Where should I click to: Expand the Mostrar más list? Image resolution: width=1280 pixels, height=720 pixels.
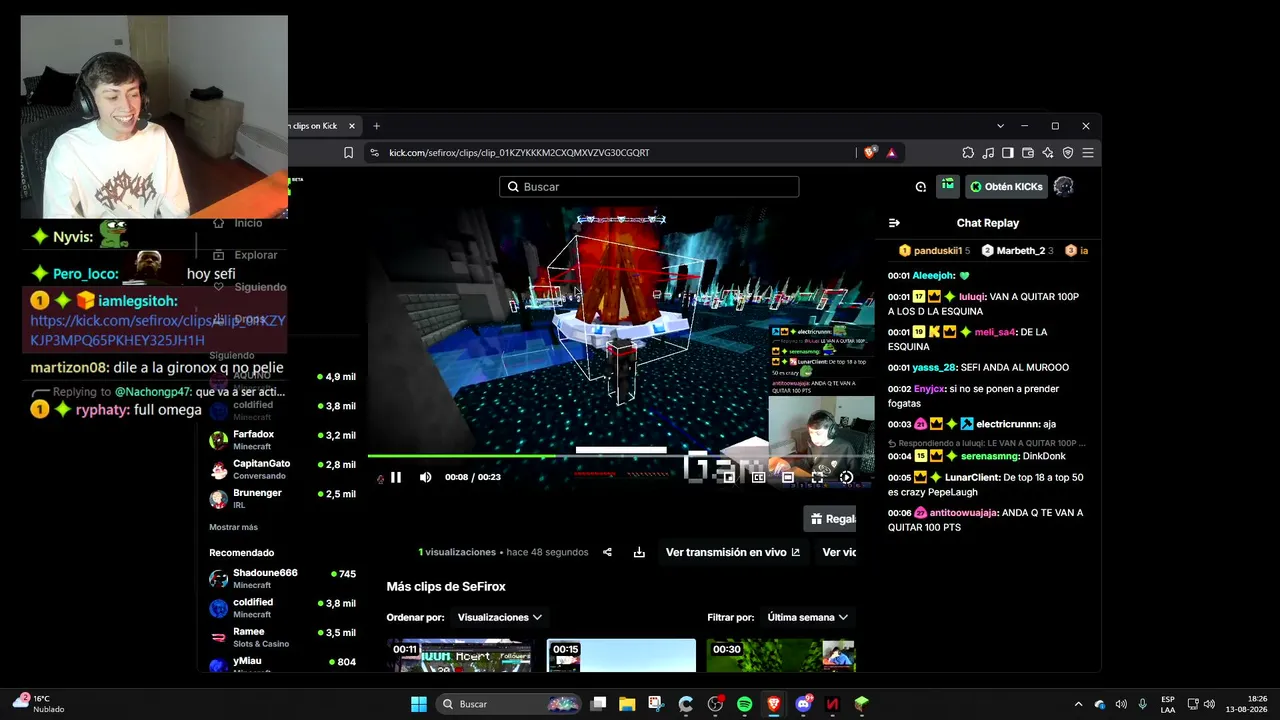pos(233,527)
